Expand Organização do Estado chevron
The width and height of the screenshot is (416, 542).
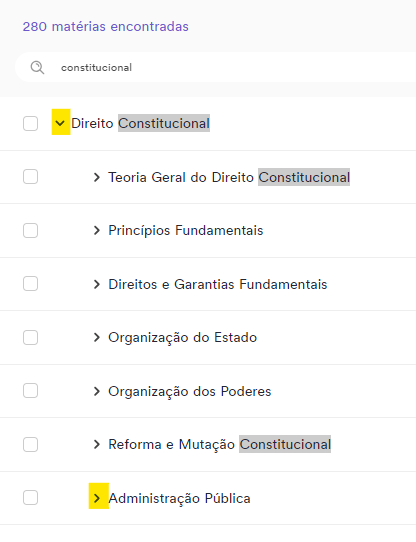[97, 337]
